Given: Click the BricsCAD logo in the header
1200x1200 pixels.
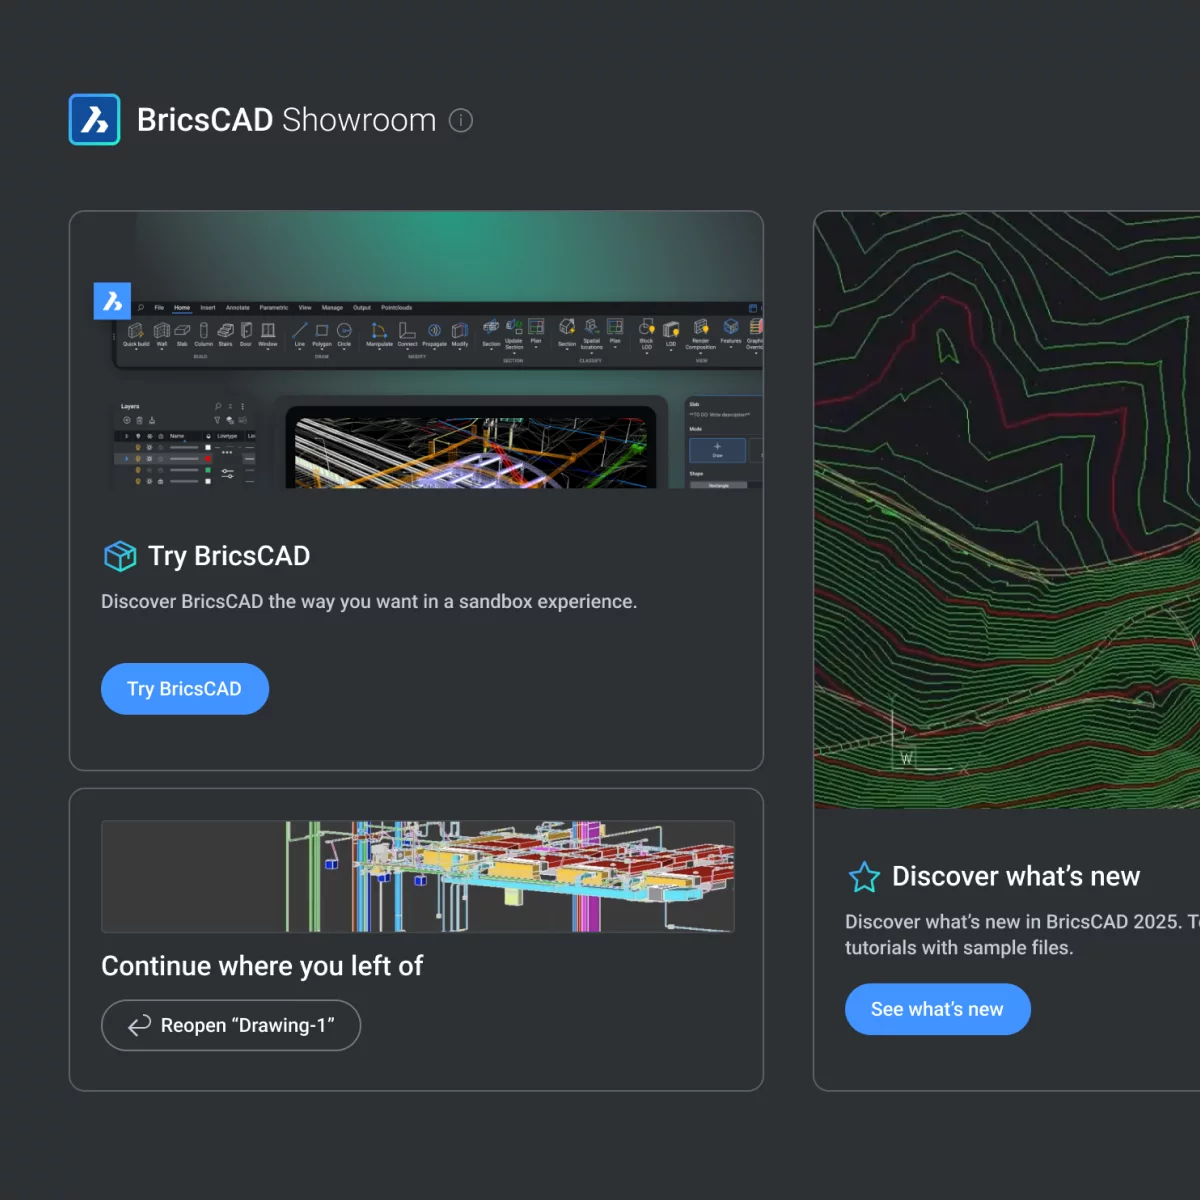Looking at the screenshot, I should point(95,120).
